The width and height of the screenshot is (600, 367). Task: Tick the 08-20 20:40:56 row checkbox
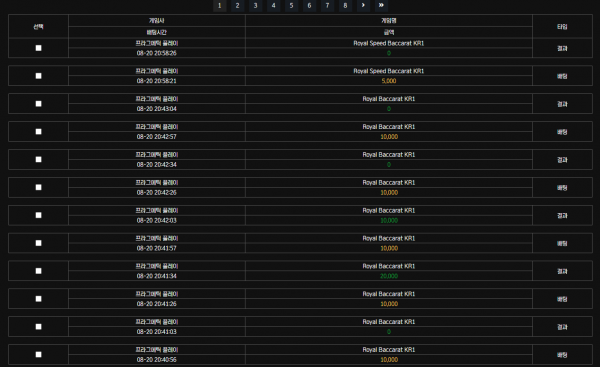pos(38,354)
